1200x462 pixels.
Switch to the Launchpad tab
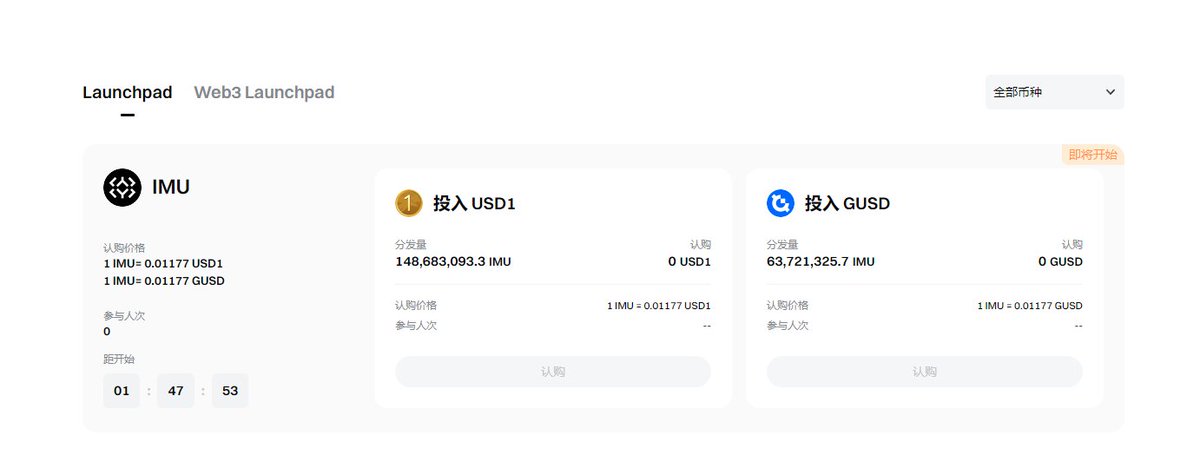tap(127, 93)
